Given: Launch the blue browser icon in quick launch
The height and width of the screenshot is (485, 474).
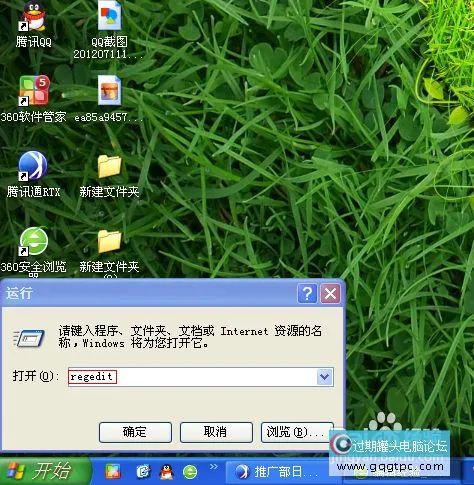Looking at the screenshot, I should (x=143, y=472).
